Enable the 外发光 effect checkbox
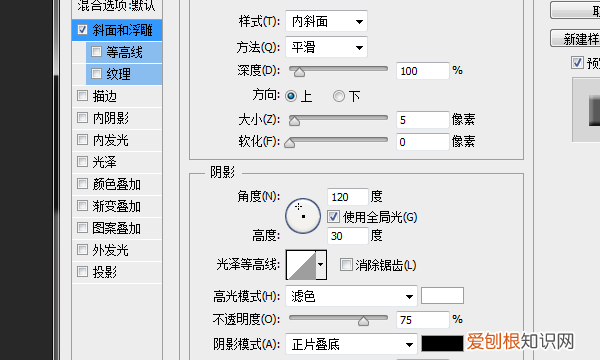 point(82,249)
